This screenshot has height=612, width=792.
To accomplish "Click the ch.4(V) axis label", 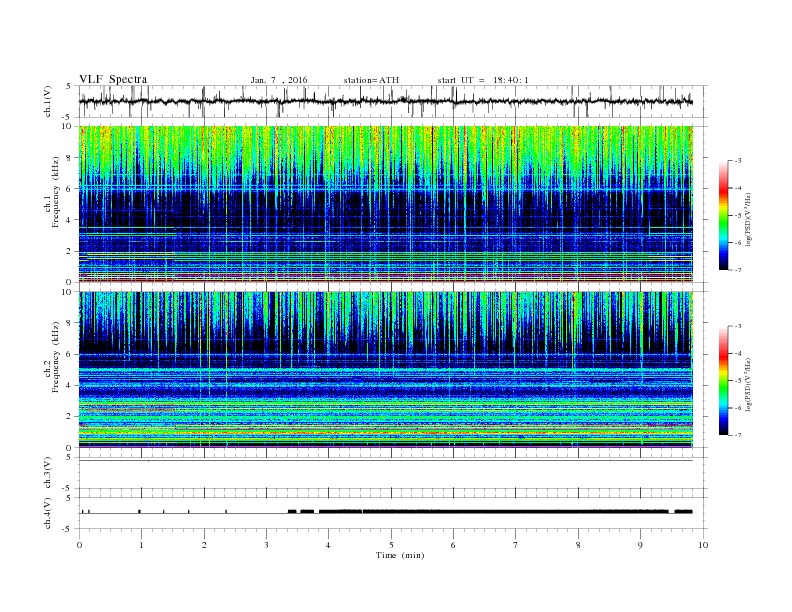I will (48, 513).
